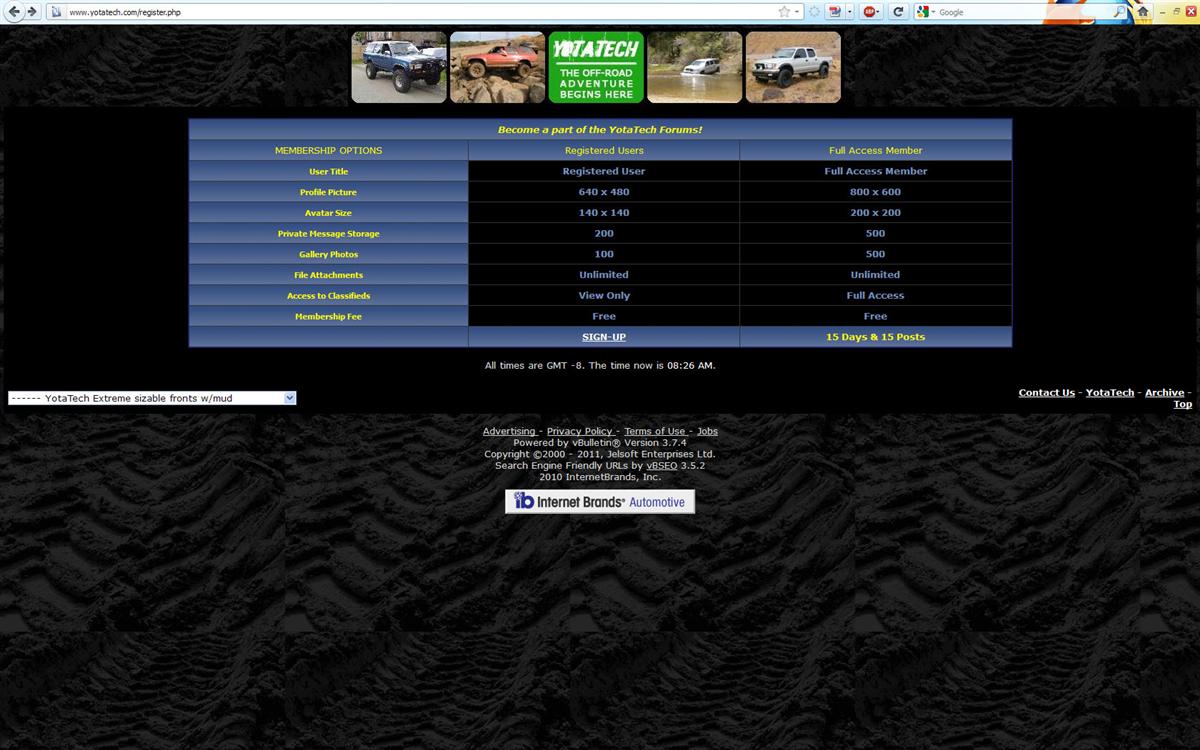The height and width of the screenshot is (750, 1200).
Task: Click the search magnifying glass icon
Action: click(1119, 12)
